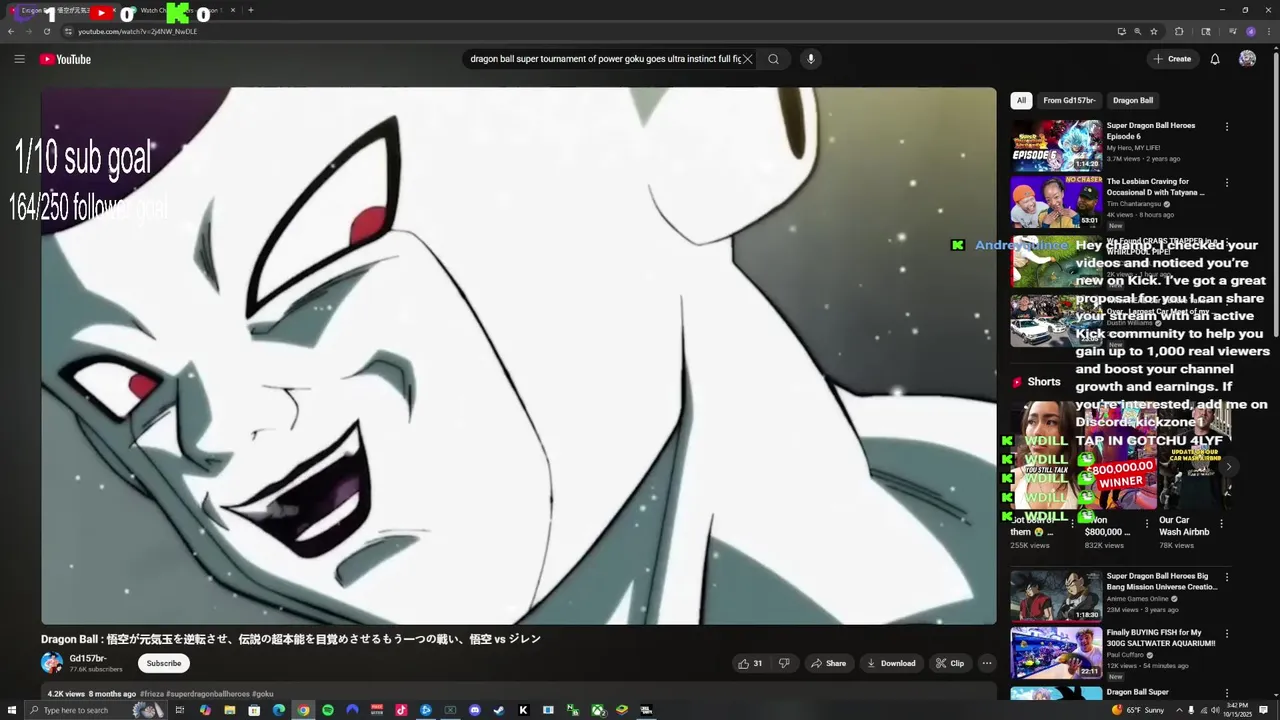Open the video's more actions ellipsis
This screenshot has height=720, width=1280.
pyautogui.click(x=986, y=663)
